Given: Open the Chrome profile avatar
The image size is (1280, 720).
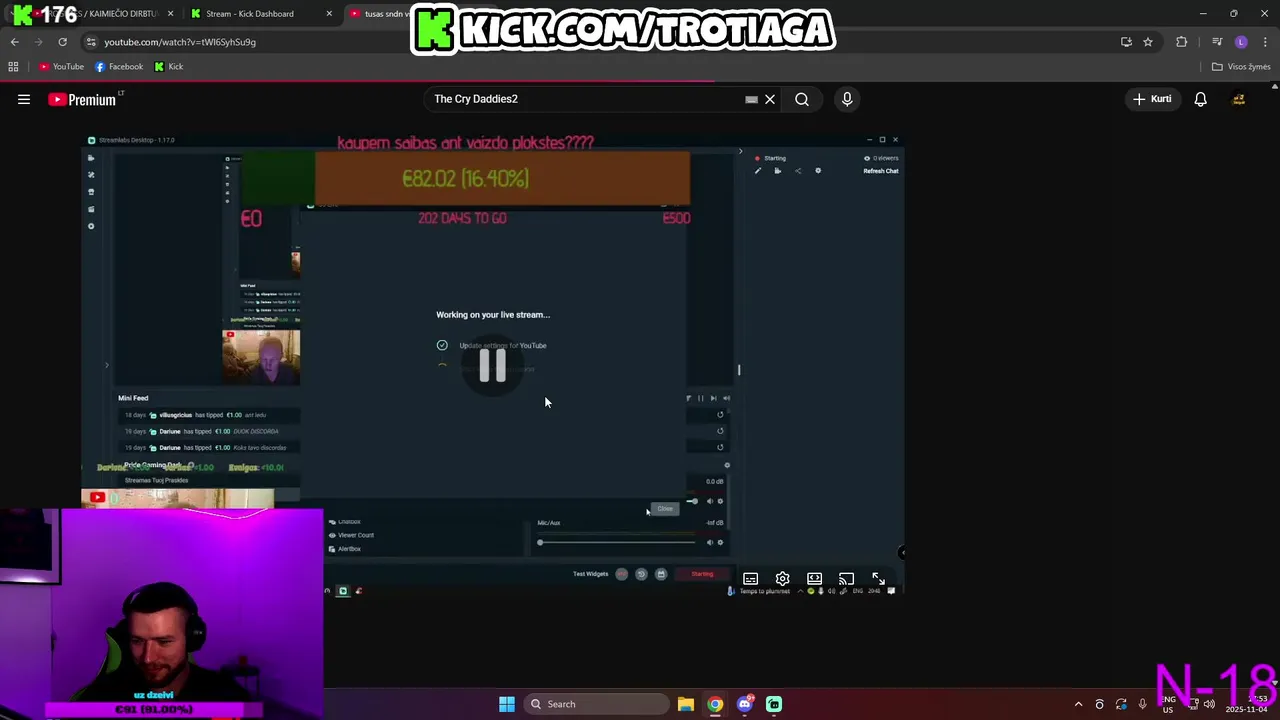Looking at the screenshot, I should click(x=1241, y=42).
